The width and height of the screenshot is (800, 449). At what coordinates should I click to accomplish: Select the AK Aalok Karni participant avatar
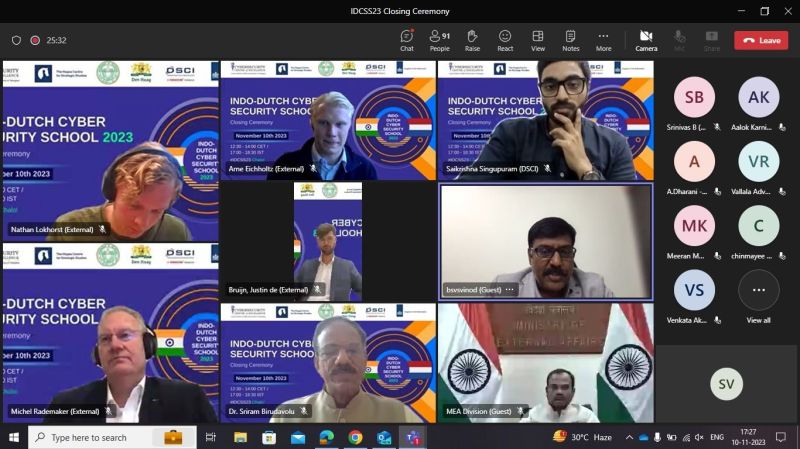[x=759, y=97]
